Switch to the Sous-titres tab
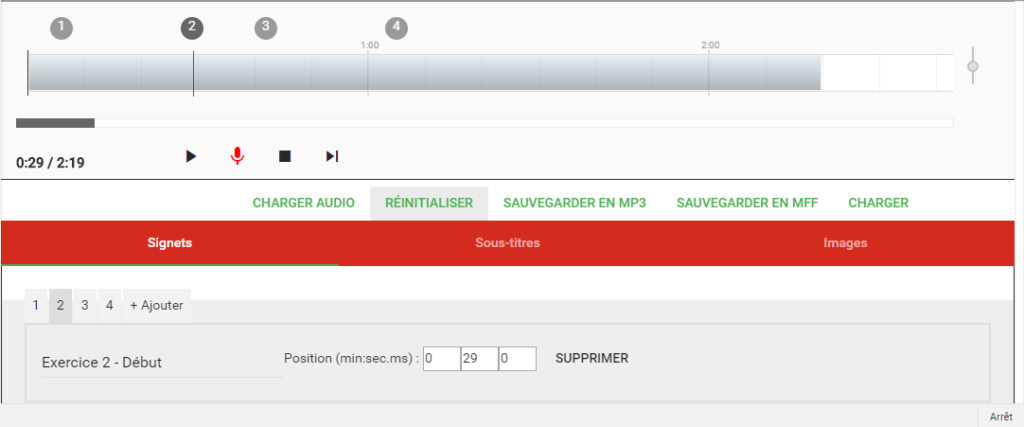 pyautogui.click(x=508, y=243)
